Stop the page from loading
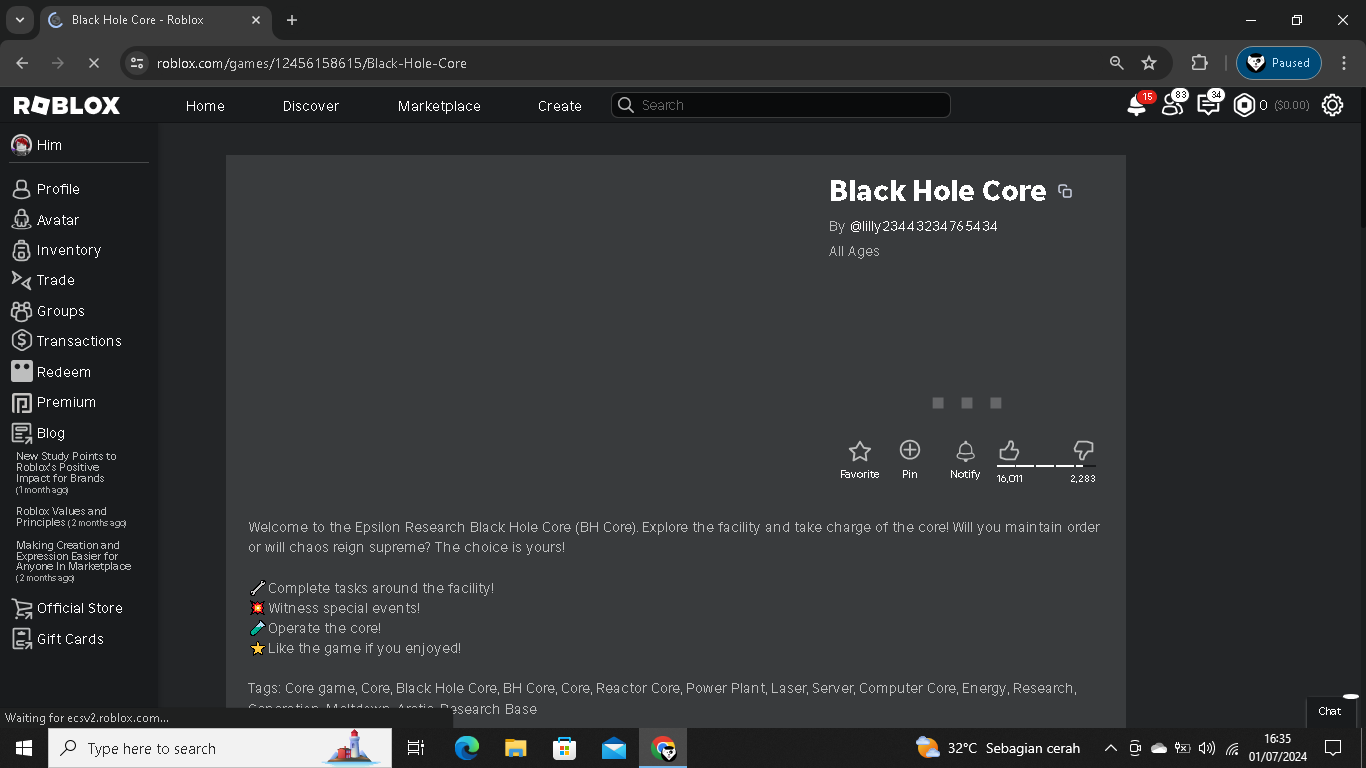This screenshot has width=1366, height=768. point(94,63)
